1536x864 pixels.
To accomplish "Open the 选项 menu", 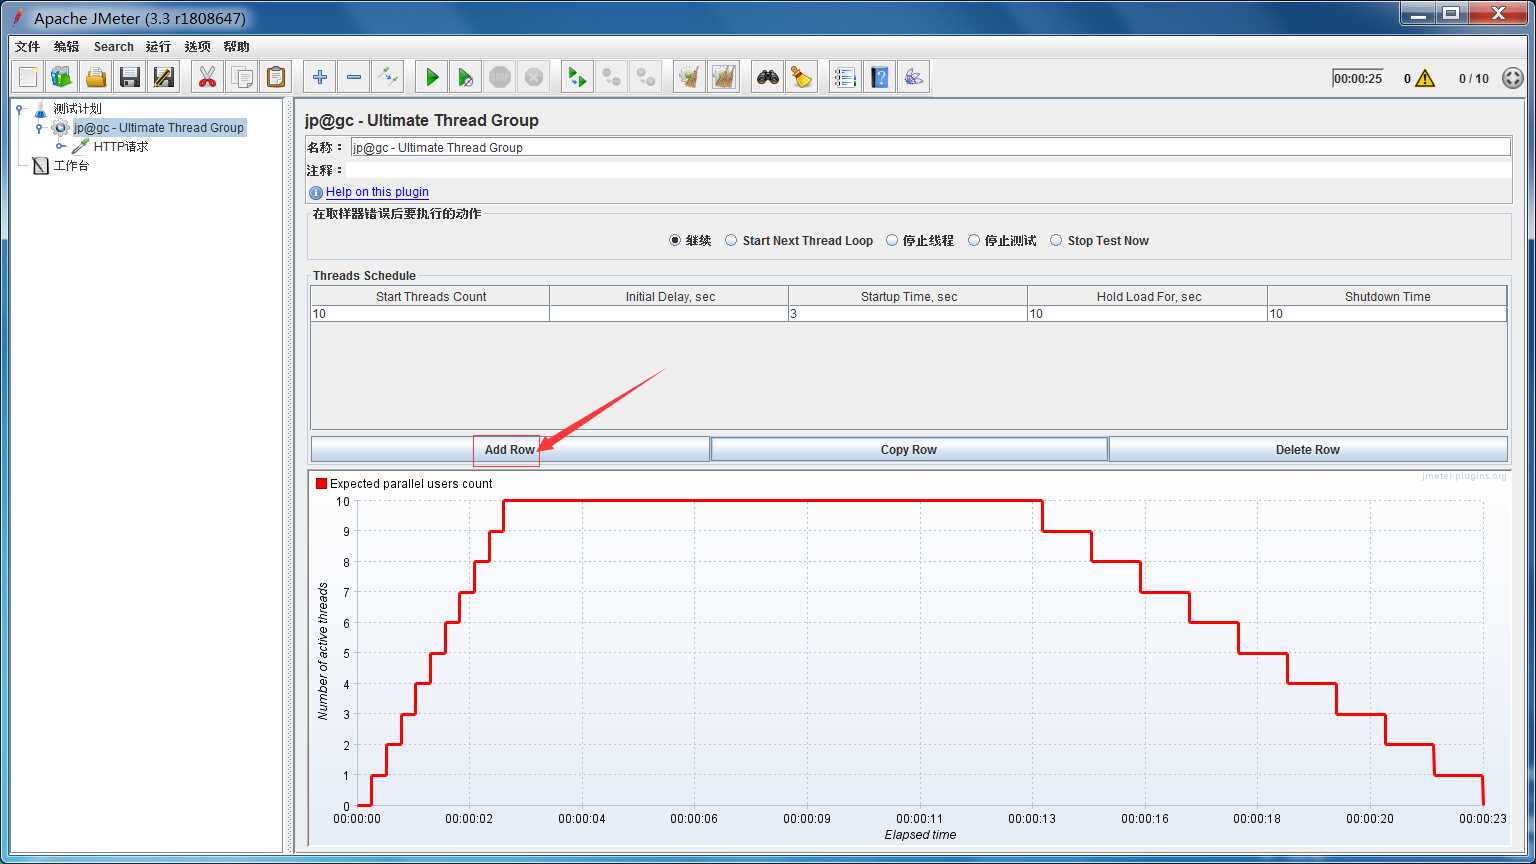I will (x=198, y=46).
